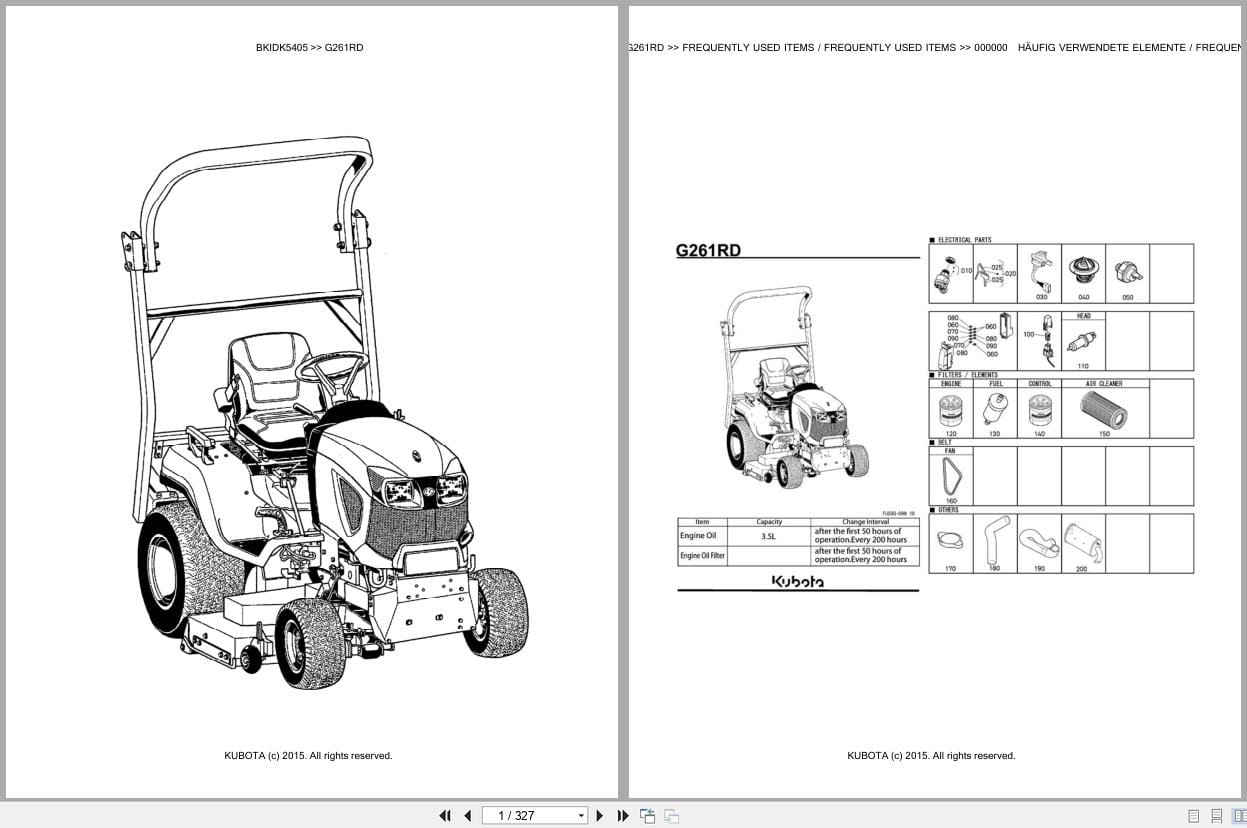Select two-page view layout
The width and height of the screenshot is (1247, 828).
tap(1239, 816)
